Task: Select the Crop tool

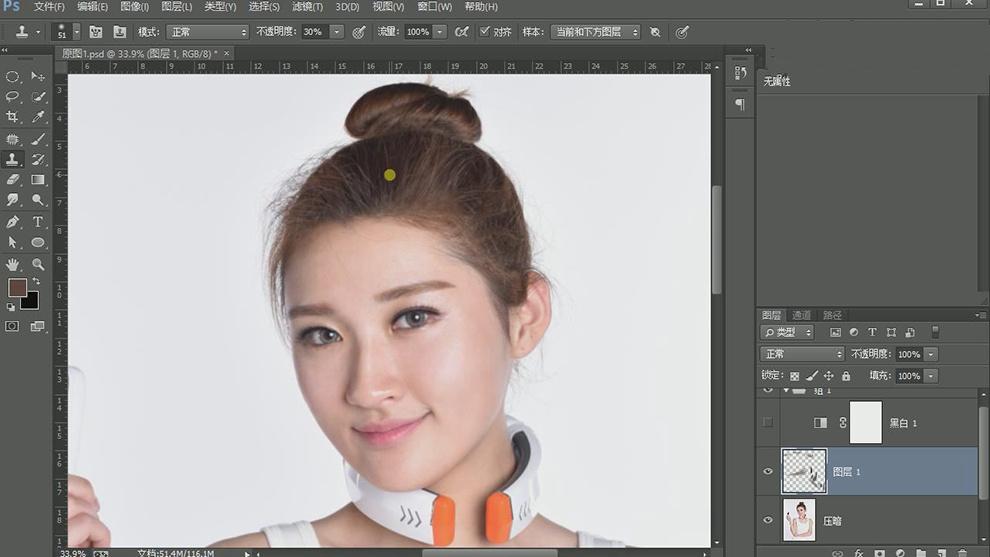Action: pyautogui.click(x=13, y=117)
